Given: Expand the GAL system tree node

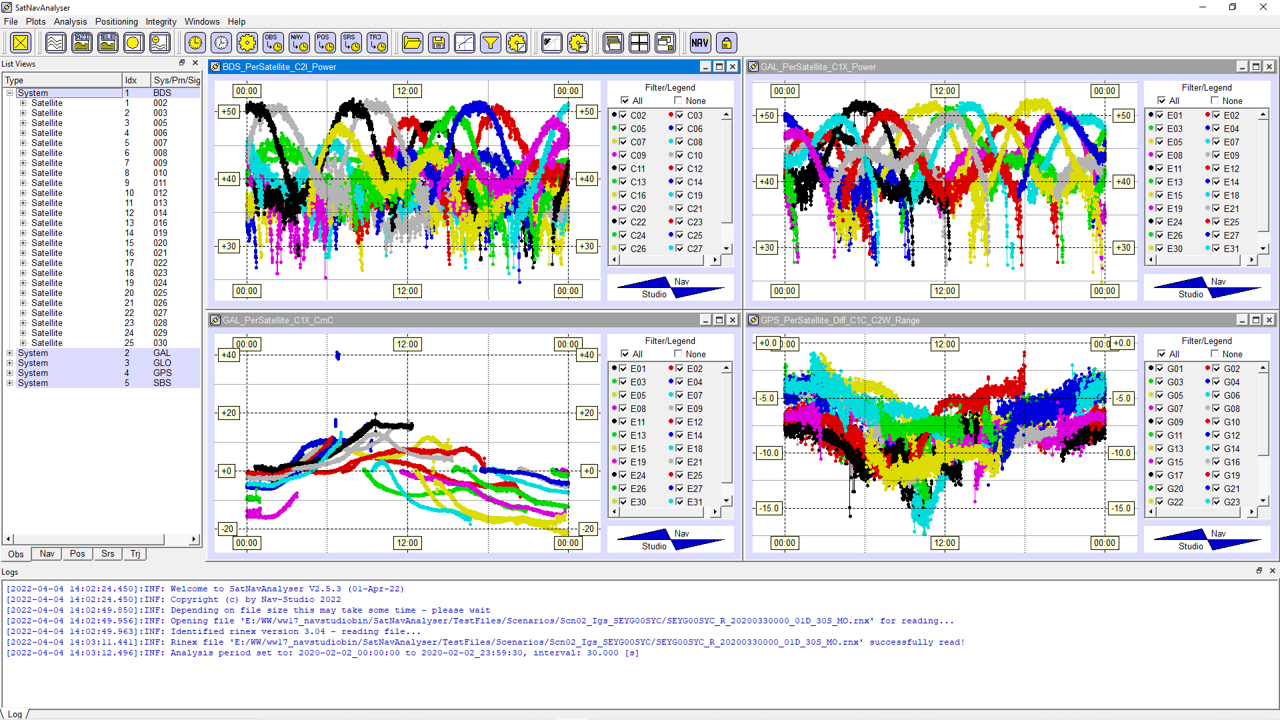Looking at the screenshot, I should [10, 353].
